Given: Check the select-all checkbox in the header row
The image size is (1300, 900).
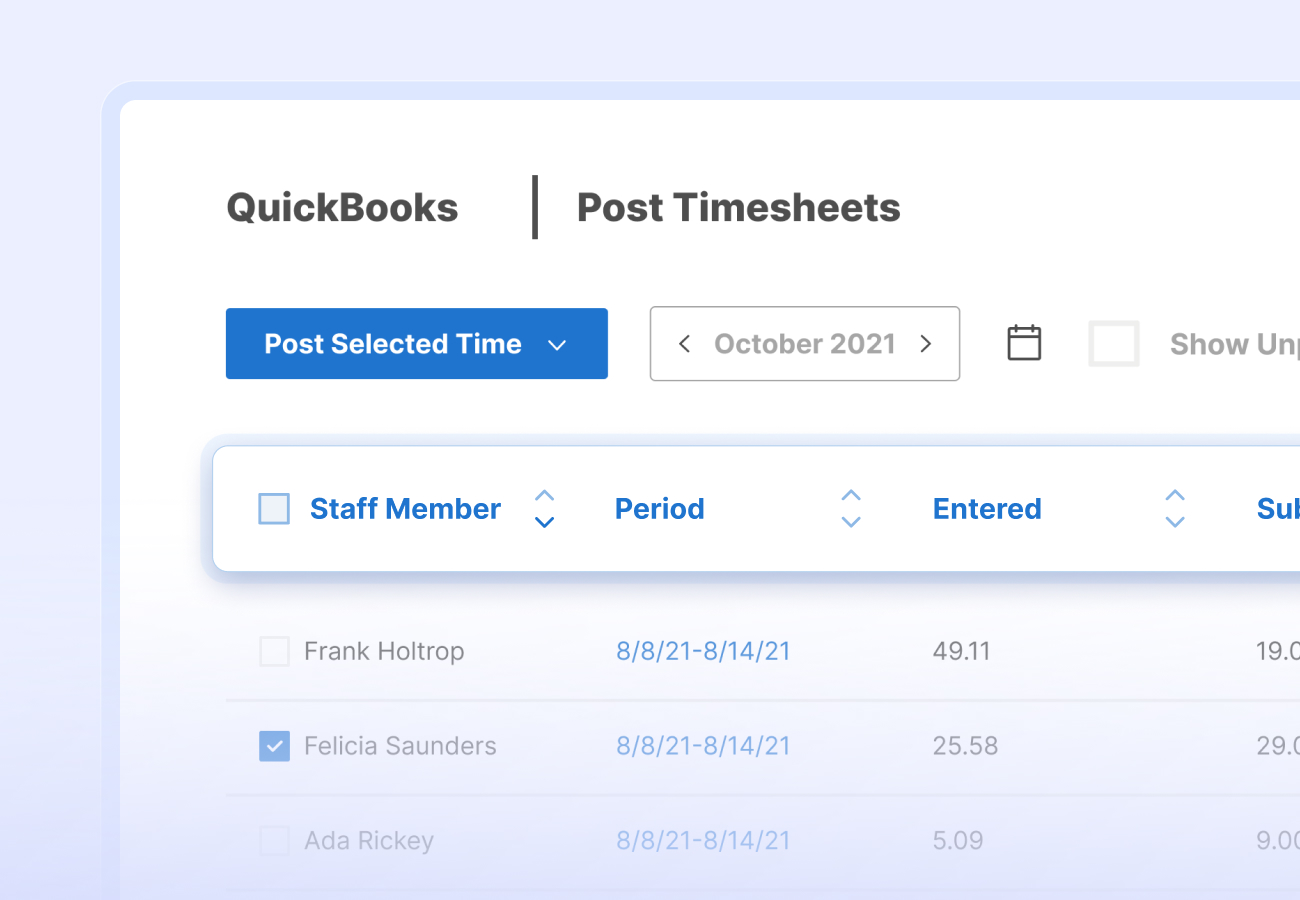Looking at the screenshot, I should click(x=273, y=508).
